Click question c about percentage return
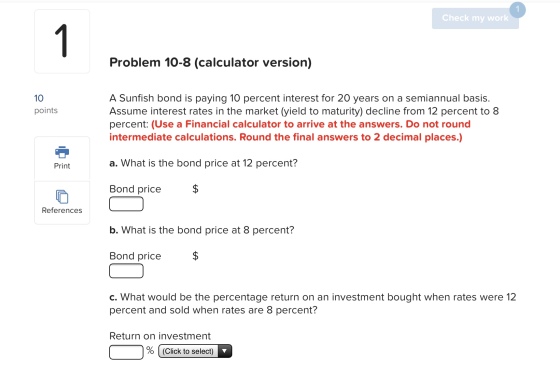 pos(313,303)
